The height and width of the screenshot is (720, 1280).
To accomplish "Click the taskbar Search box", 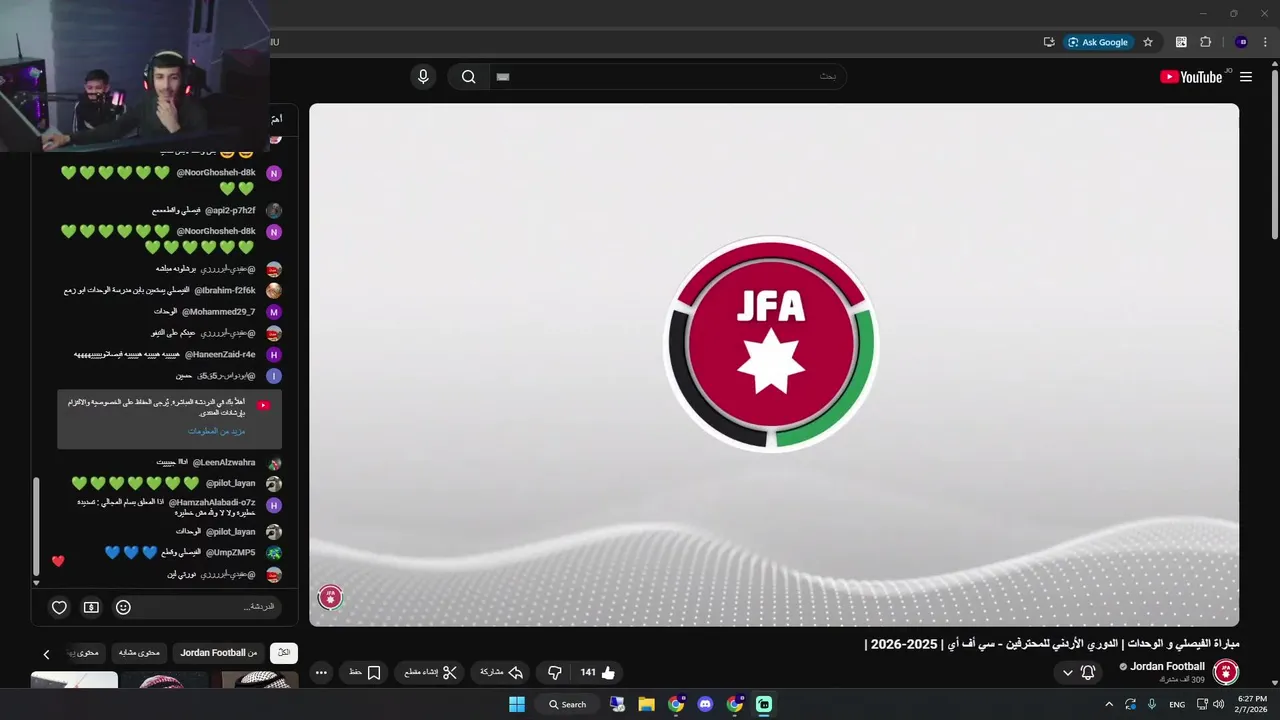I will [567, 704].
